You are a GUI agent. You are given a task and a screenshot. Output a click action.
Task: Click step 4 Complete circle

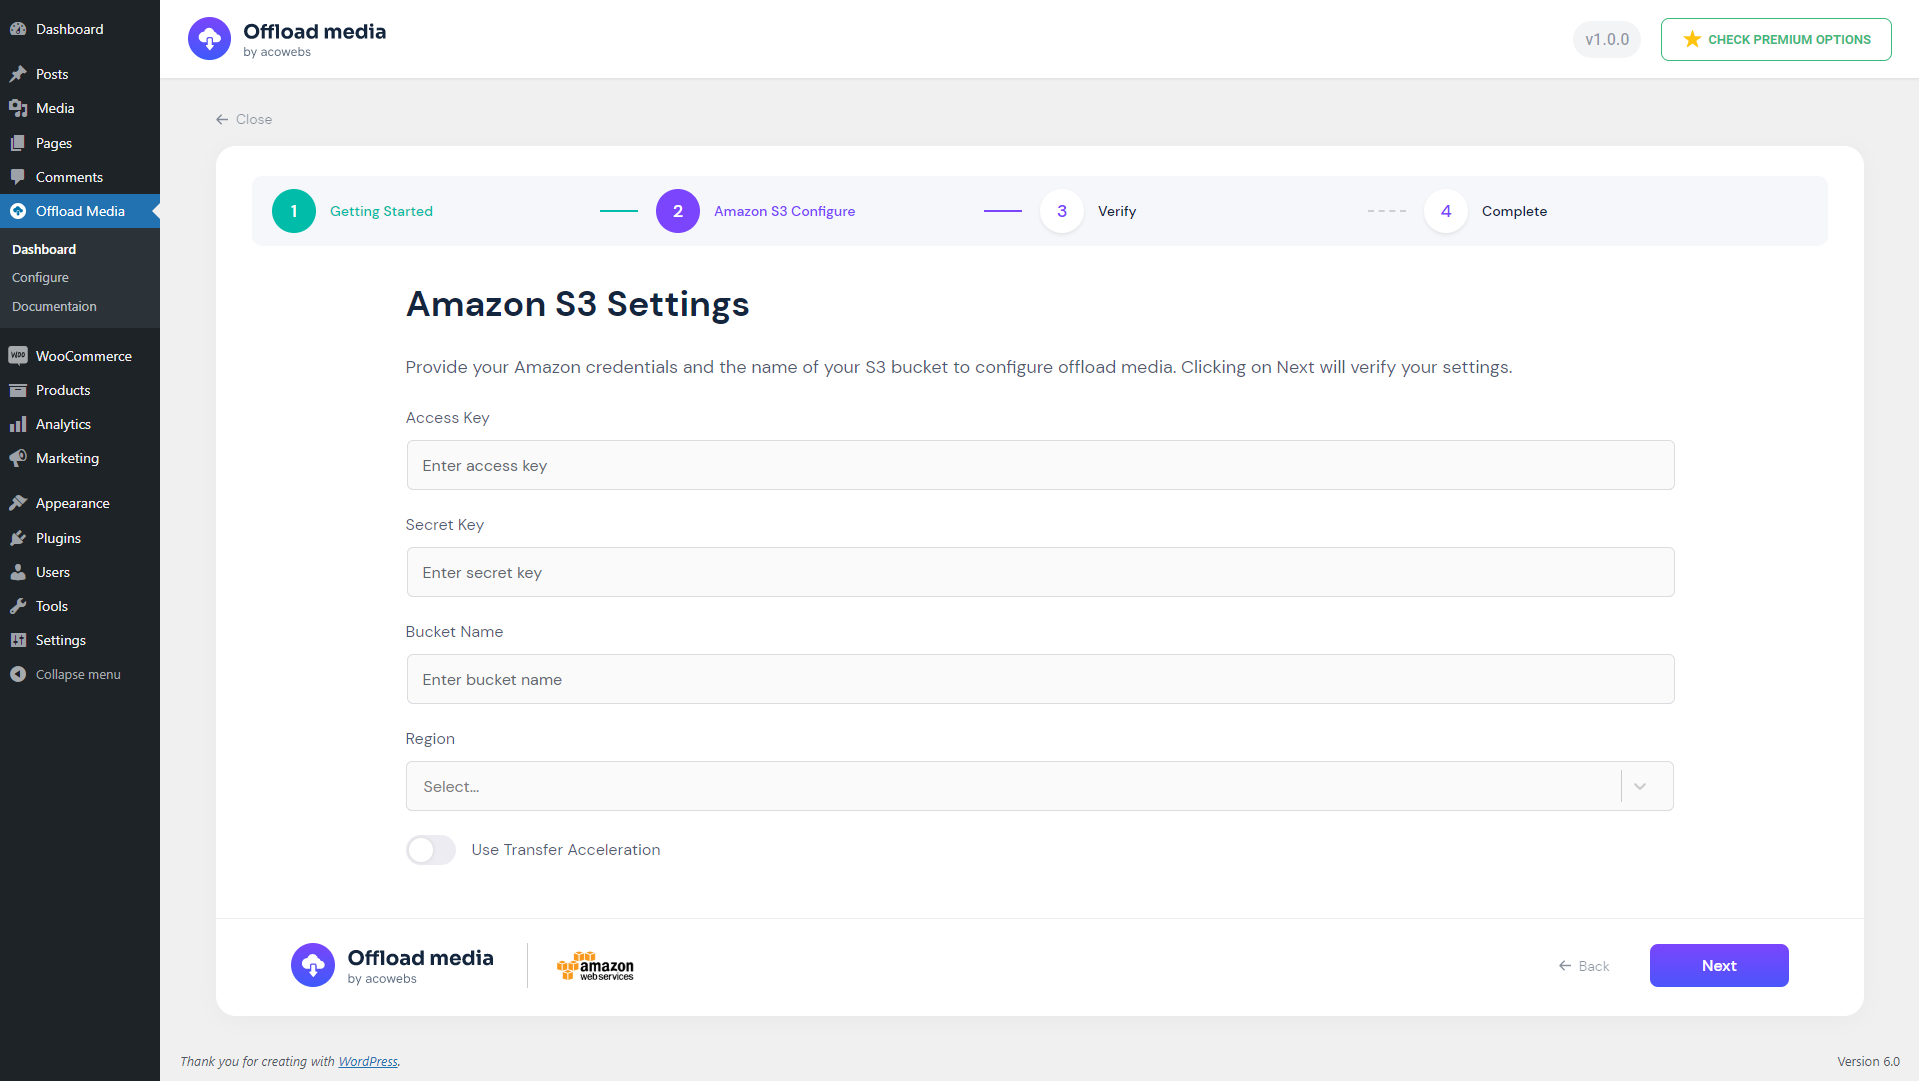point(1446,211)
